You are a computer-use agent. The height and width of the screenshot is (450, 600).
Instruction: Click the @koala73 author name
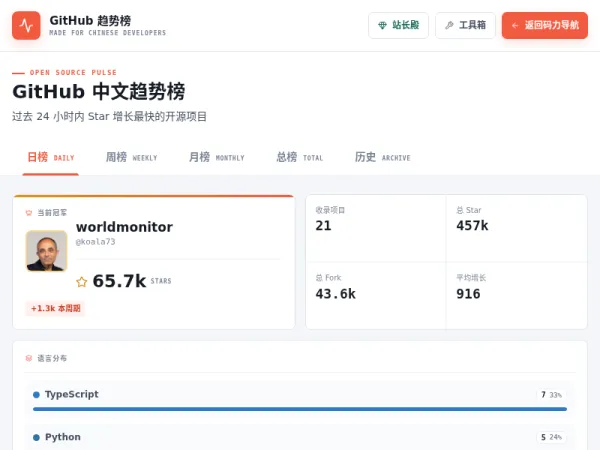[x=95, y=242]
